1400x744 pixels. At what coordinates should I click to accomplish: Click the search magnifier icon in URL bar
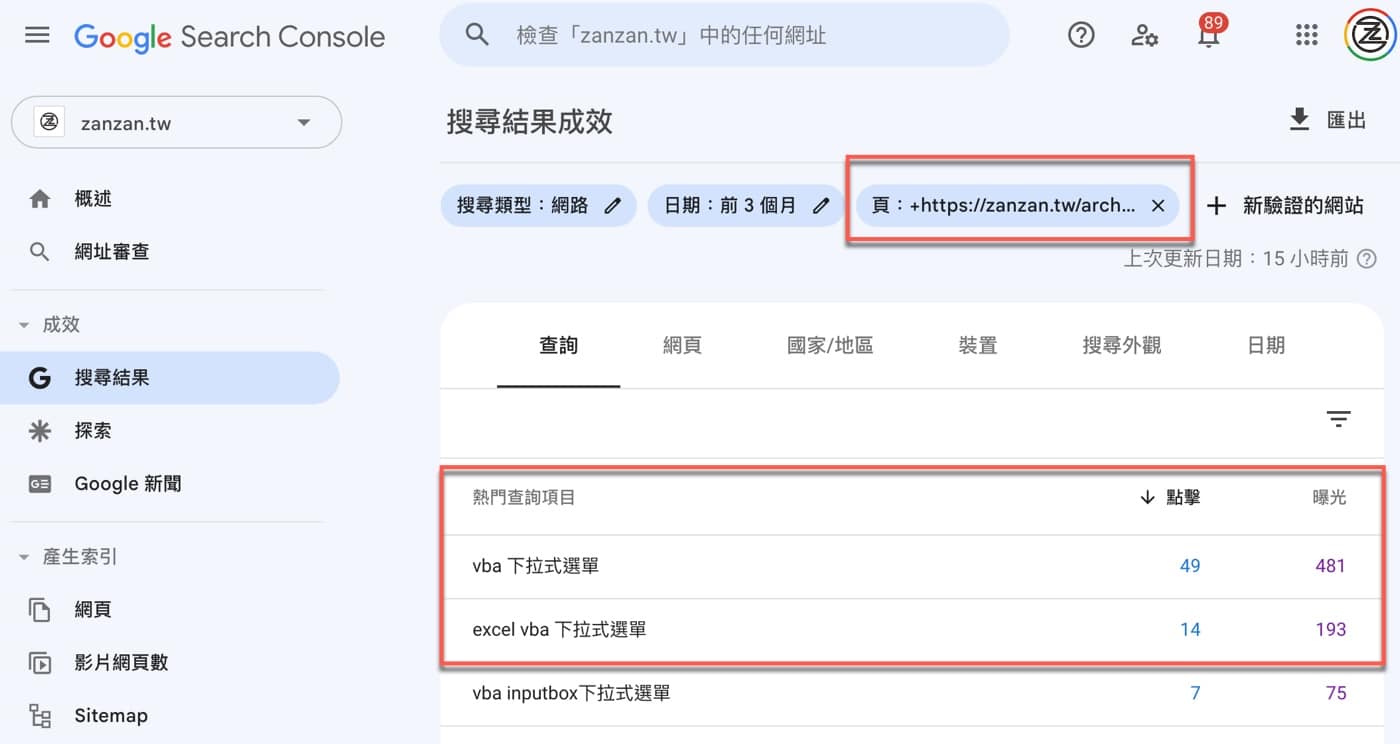point(477,35)
